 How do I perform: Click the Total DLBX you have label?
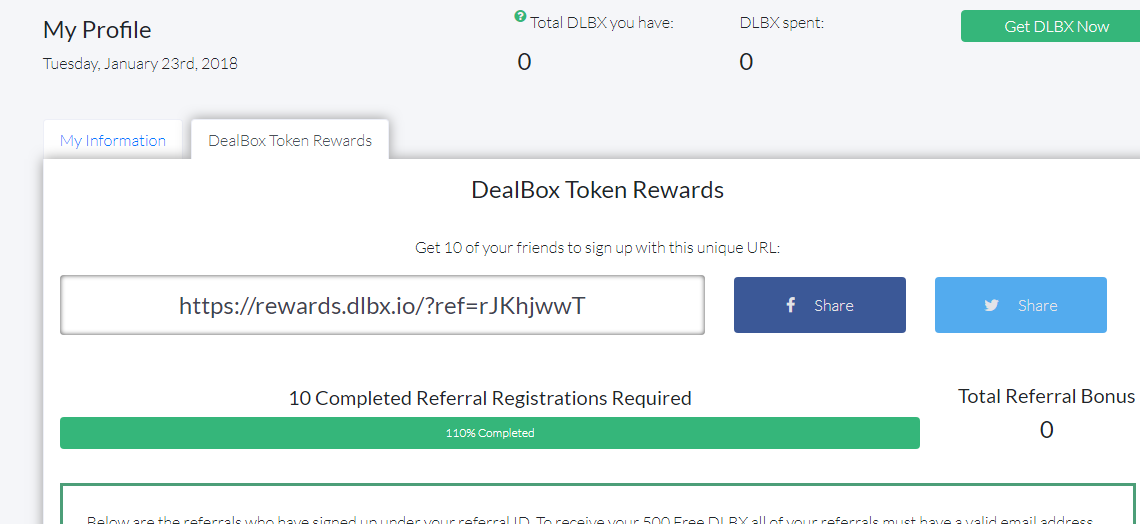click(602, 23)
